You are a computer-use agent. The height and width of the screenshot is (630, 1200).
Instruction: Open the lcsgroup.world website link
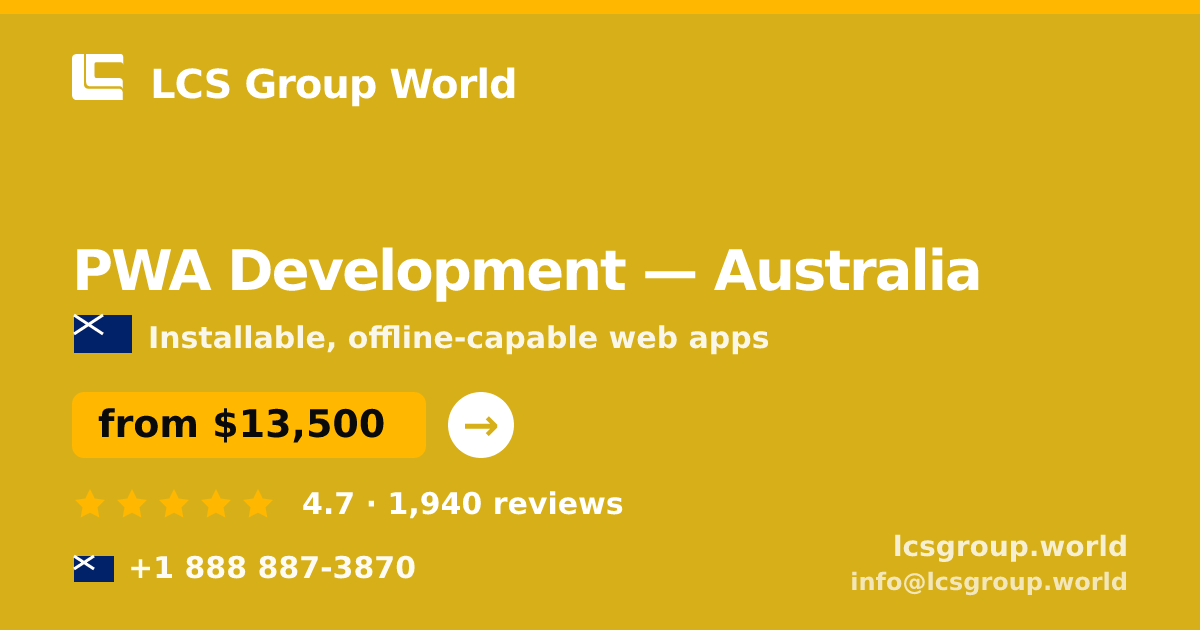(x=1010, y=547)
